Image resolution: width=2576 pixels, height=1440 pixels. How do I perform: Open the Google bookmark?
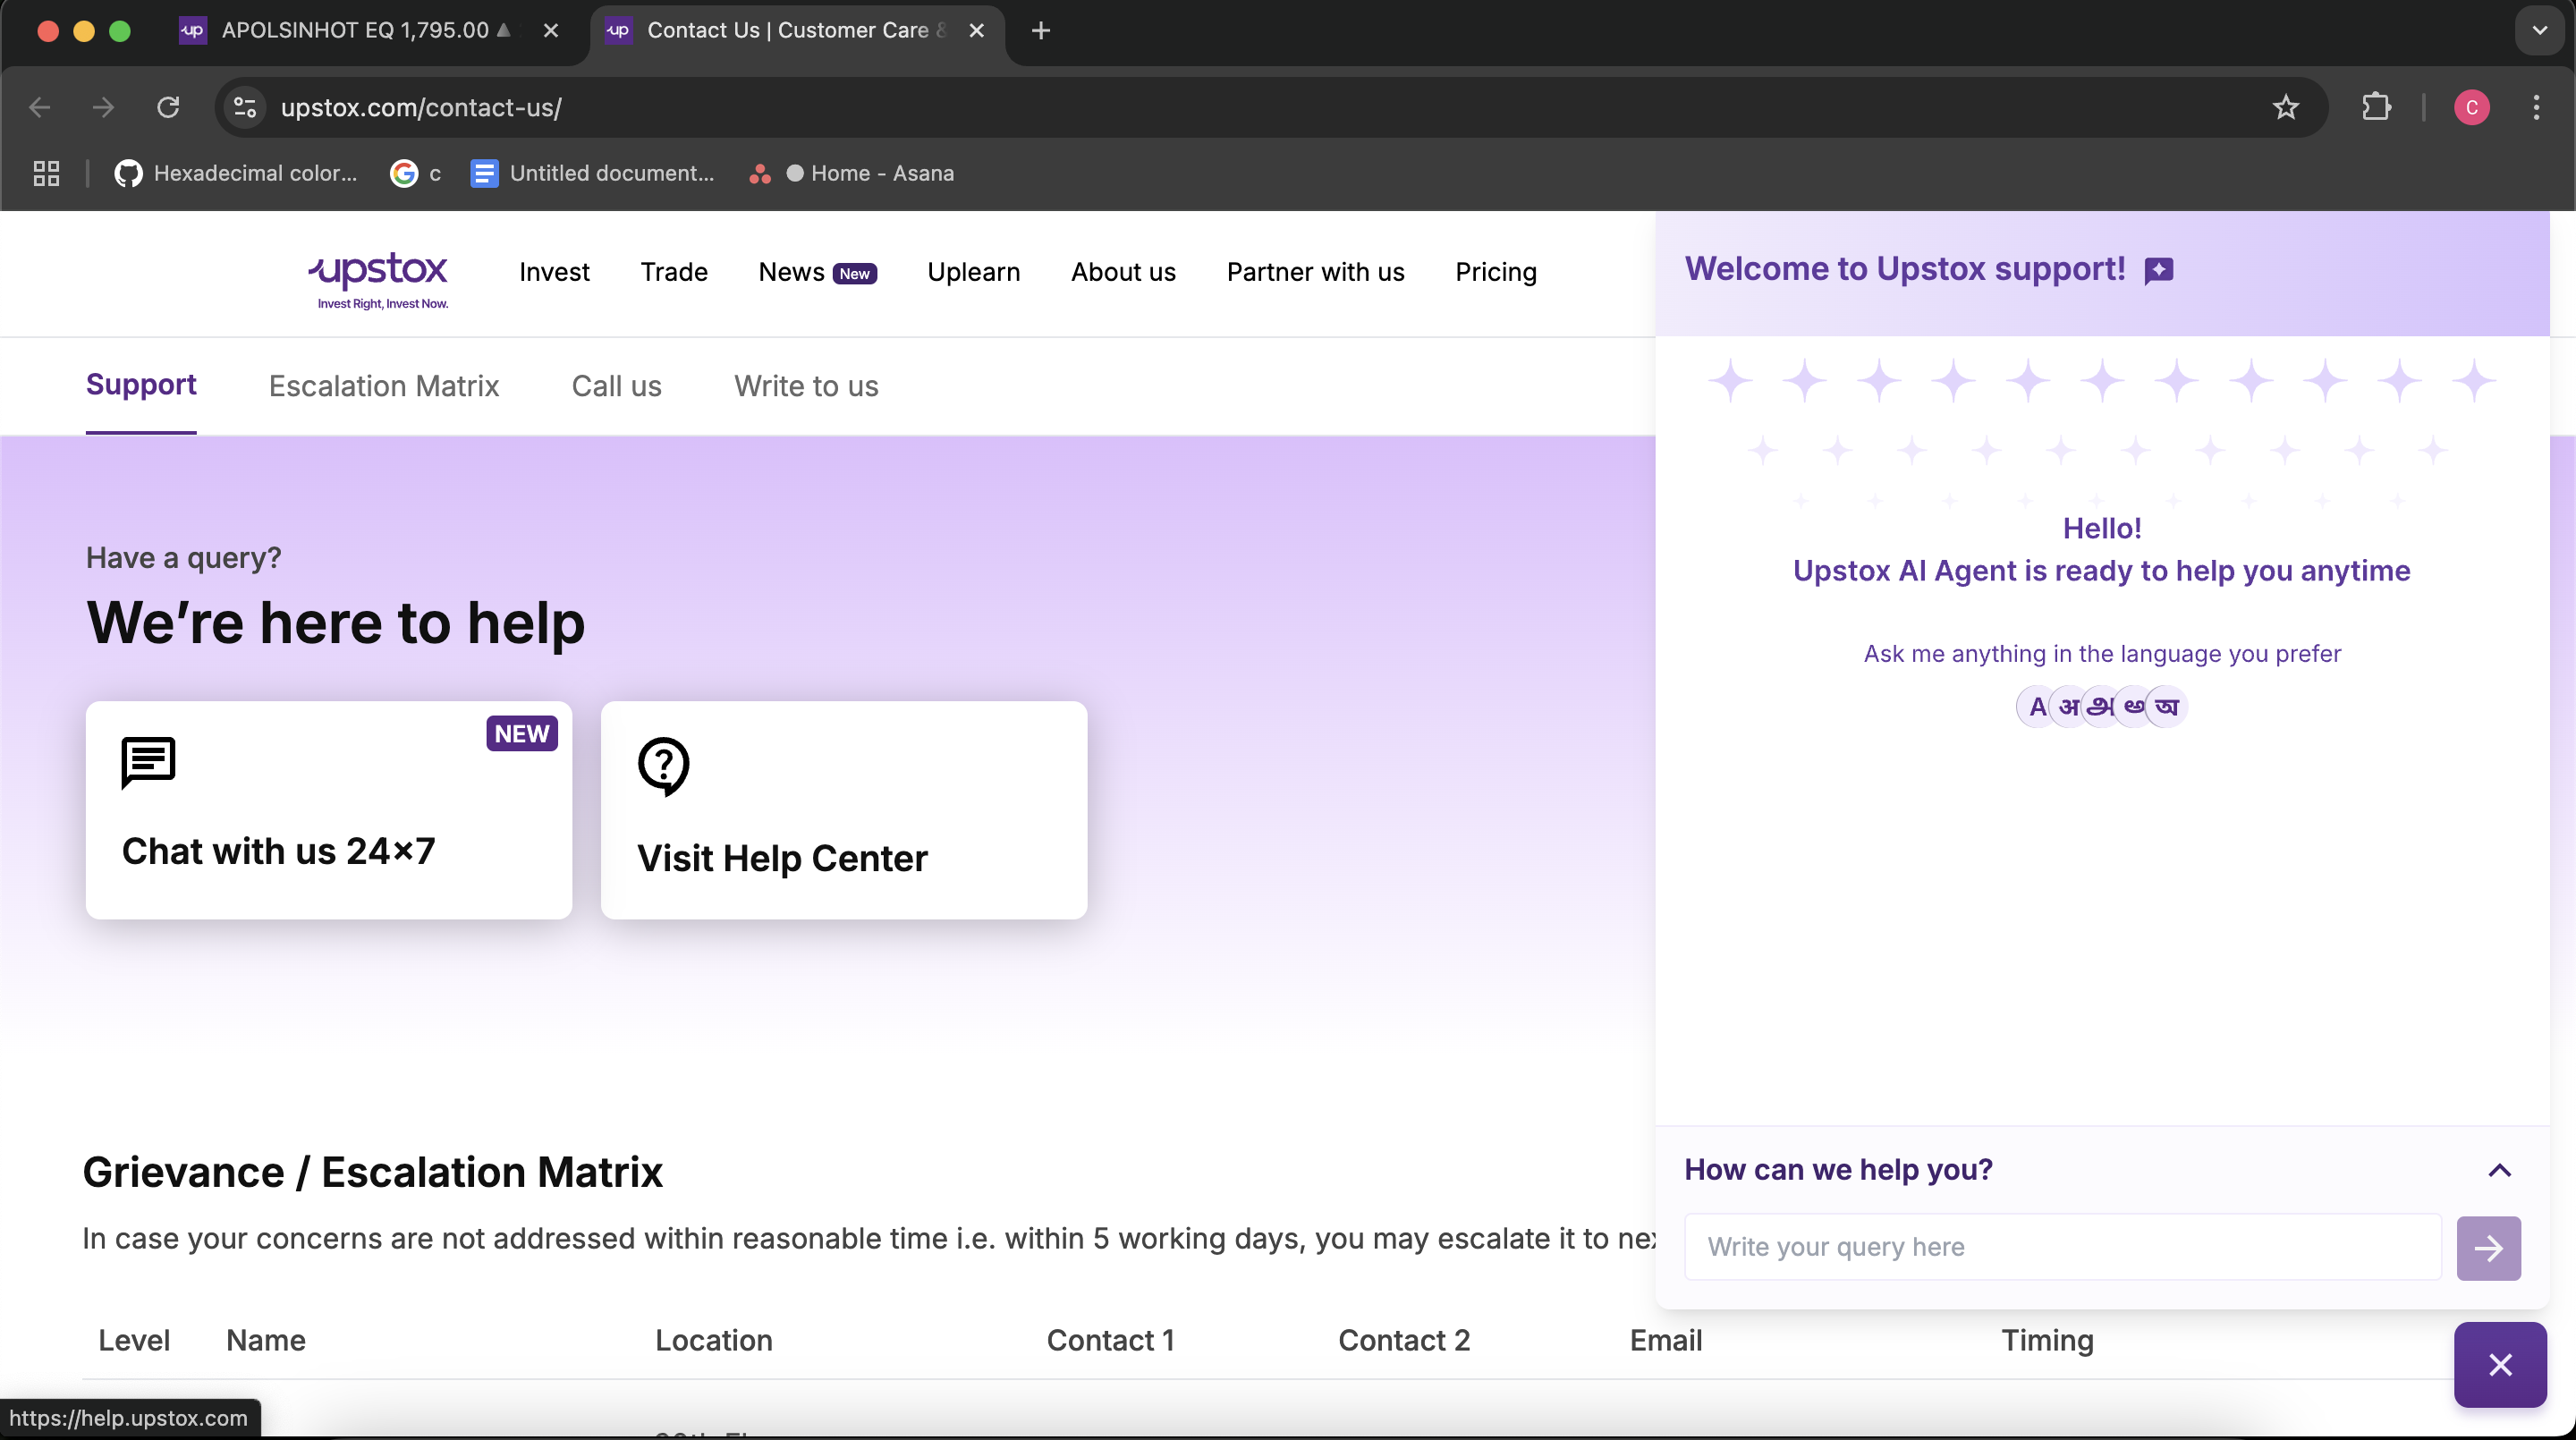(416, 173)
